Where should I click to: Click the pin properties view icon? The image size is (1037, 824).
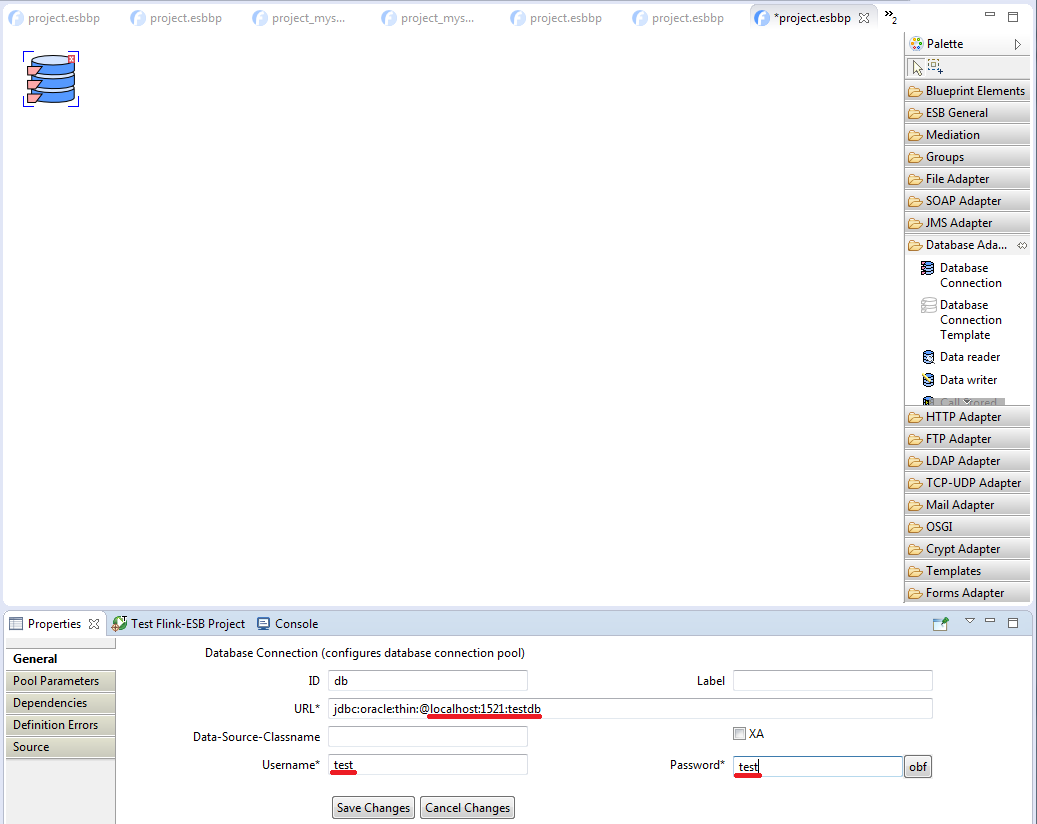click(941, 623)
